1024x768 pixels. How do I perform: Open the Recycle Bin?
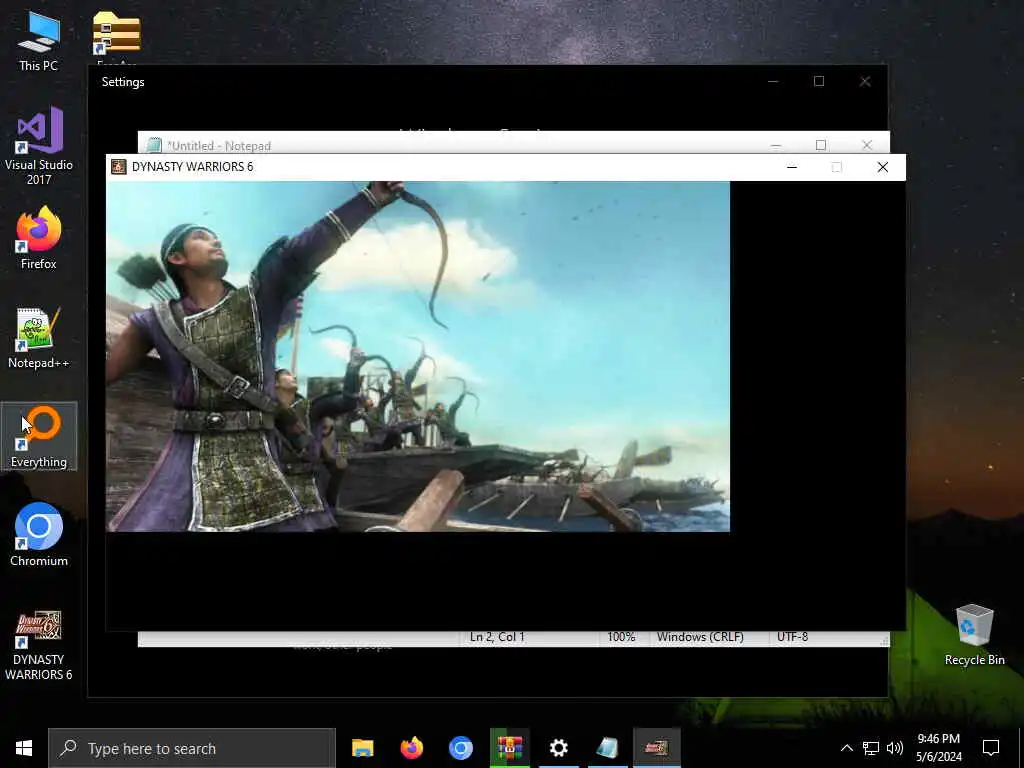(974, 635)
